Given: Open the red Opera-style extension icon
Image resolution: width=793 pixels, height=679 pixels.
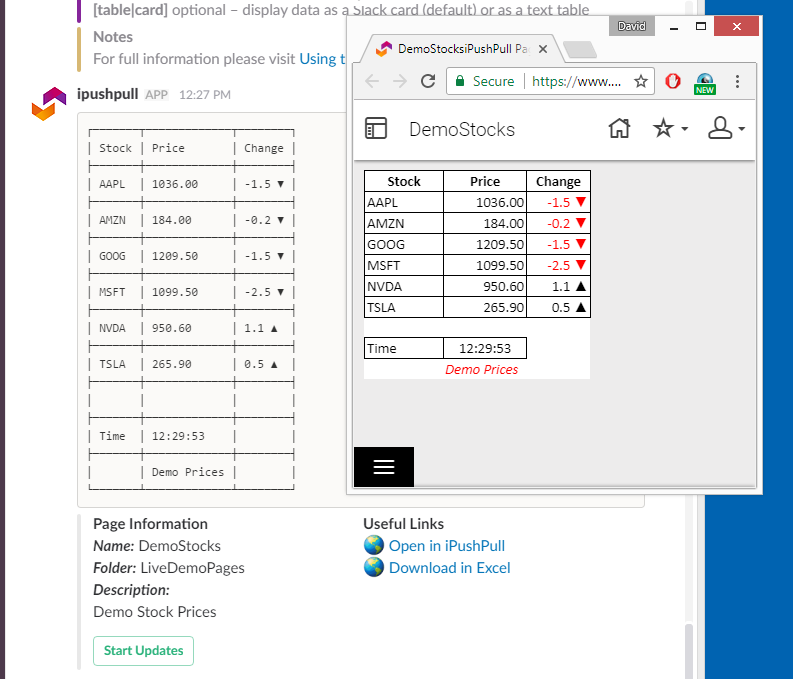Looking at the screenshot, I should coord(673,81).
